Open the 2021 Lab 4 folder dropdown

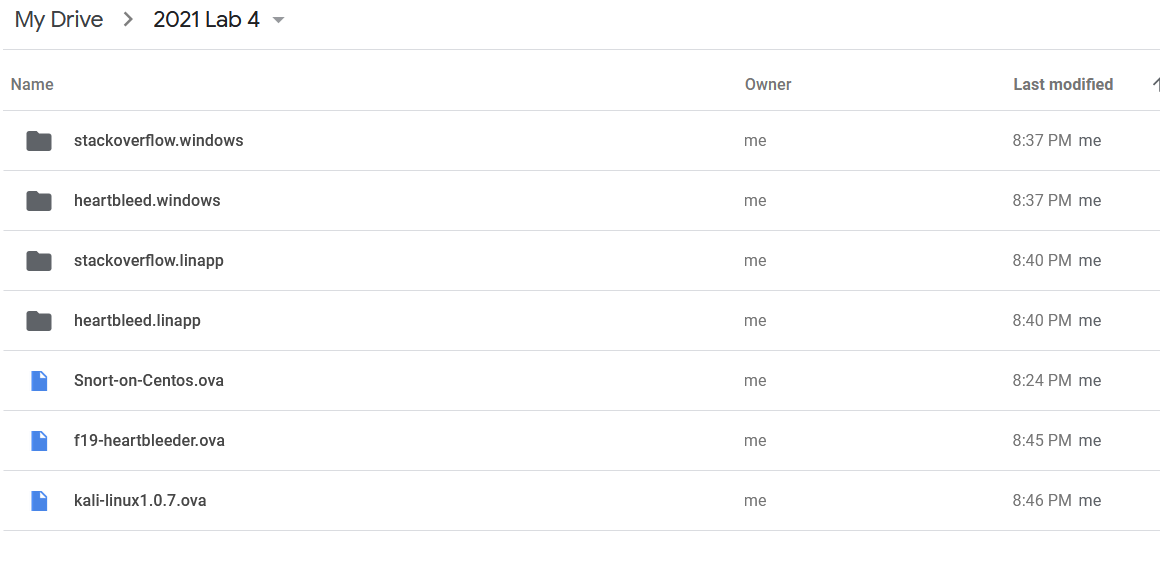click(278, 21)
